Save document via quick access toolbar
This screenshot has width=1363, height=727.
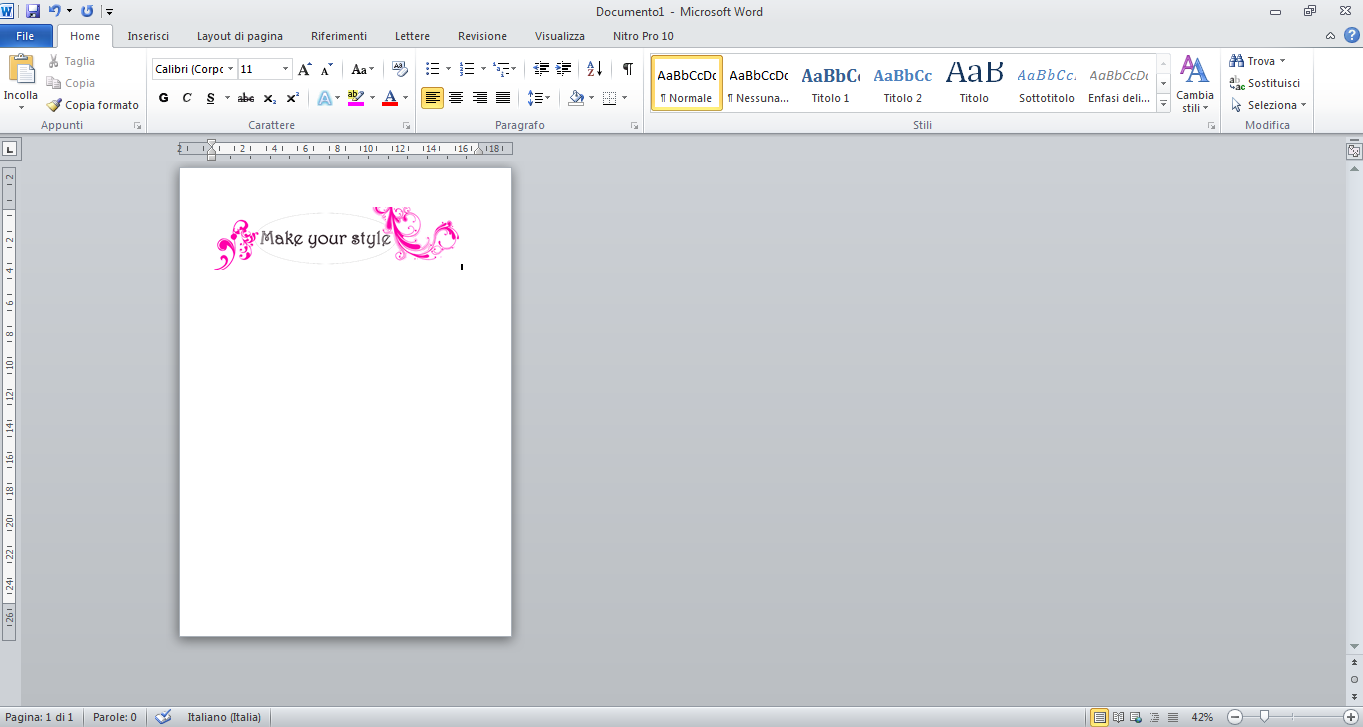tap(33, 11)
